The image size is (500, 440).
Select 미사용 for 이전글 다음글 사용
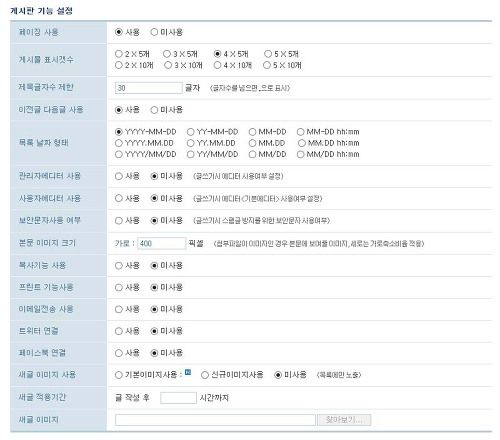pyautogui.click(x=154, y=110)
